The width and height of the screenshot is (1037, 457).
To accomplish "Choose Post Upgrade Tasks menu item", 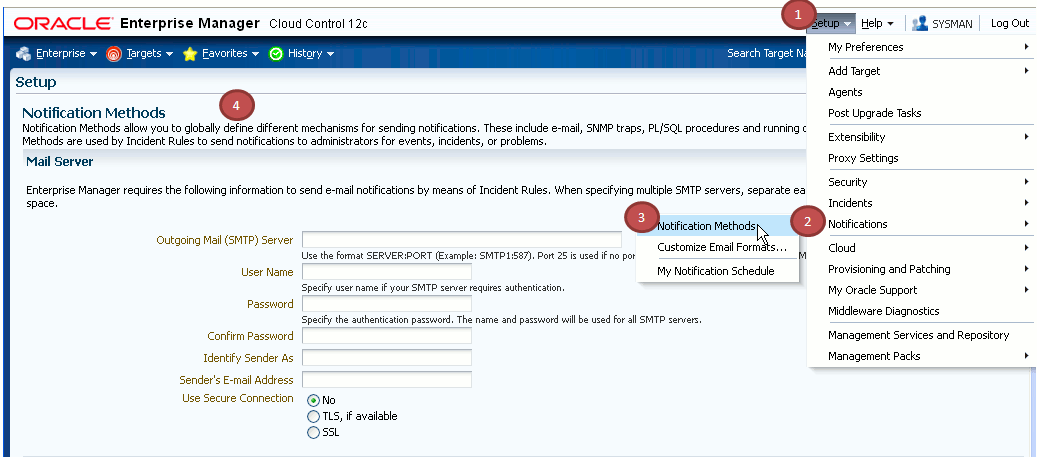I will [874, 113].
